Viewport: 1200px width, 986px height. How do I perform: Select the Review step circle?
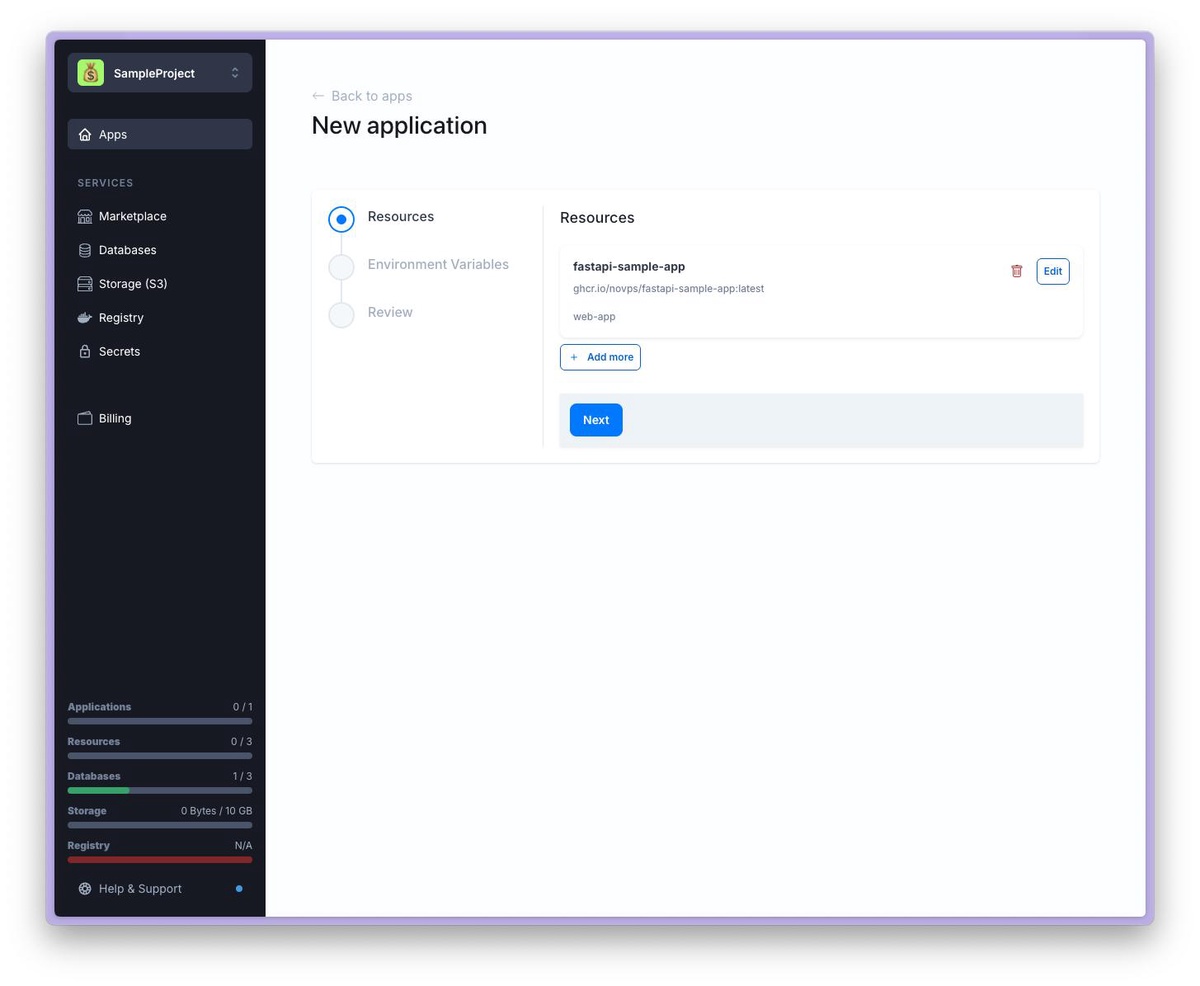[341, 315]
